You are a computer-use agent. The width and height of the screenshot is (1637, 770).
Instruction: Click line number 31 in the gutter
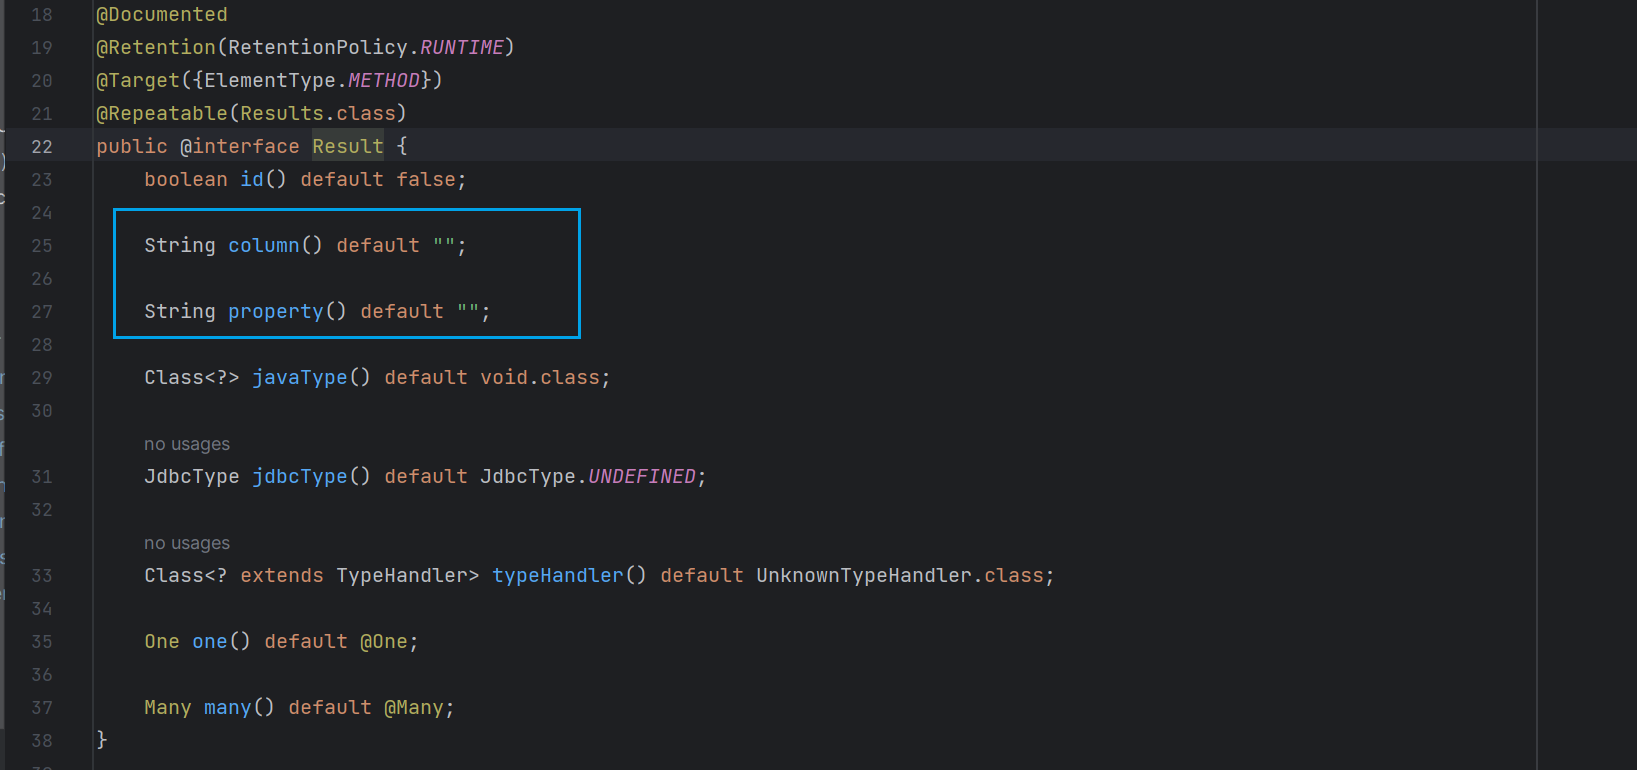click(42, 476)
